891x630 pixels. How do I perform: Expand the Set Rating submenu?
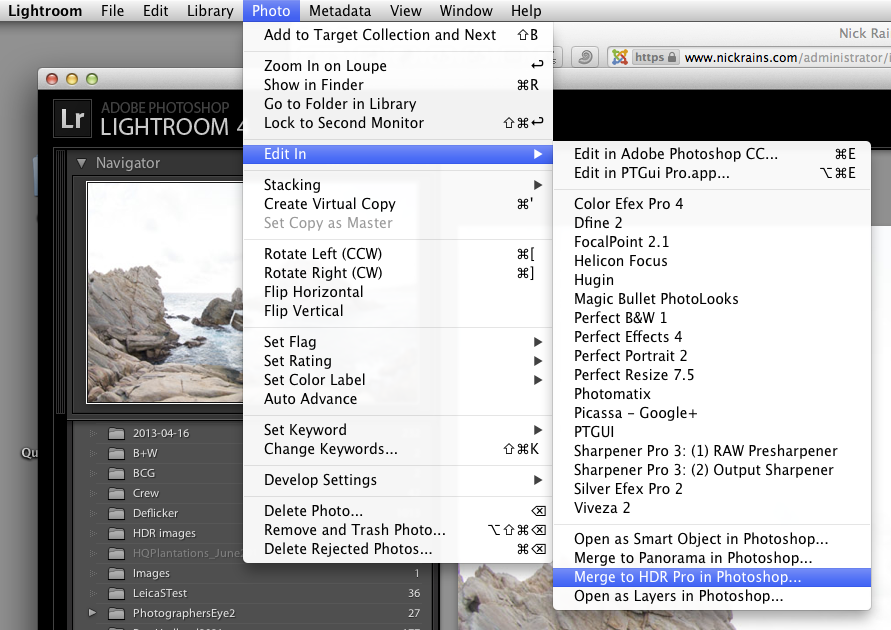[538, 361]
